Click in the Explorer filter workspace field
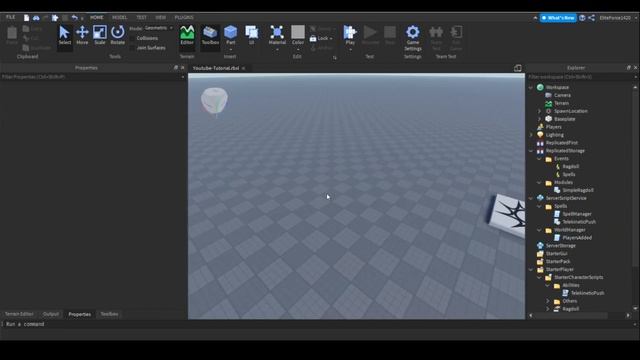This screenshot has height=360, width=640. 580,77
